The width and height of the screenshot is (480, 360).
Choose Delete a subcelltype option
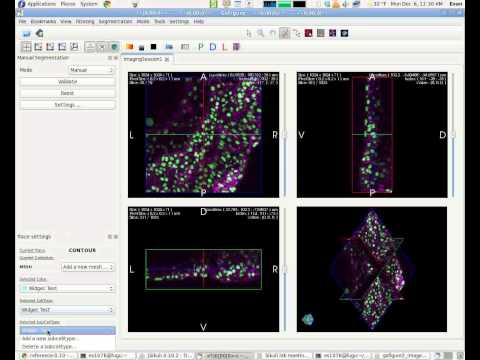pos(68,347)
